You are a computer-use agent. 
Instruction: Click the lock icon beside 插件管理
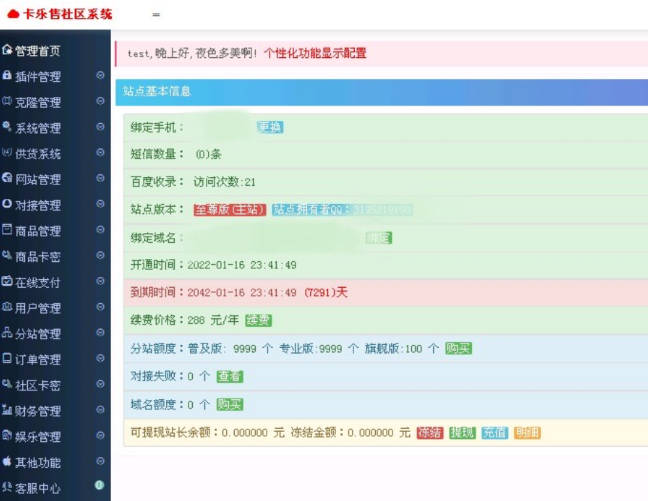point(7,75)
